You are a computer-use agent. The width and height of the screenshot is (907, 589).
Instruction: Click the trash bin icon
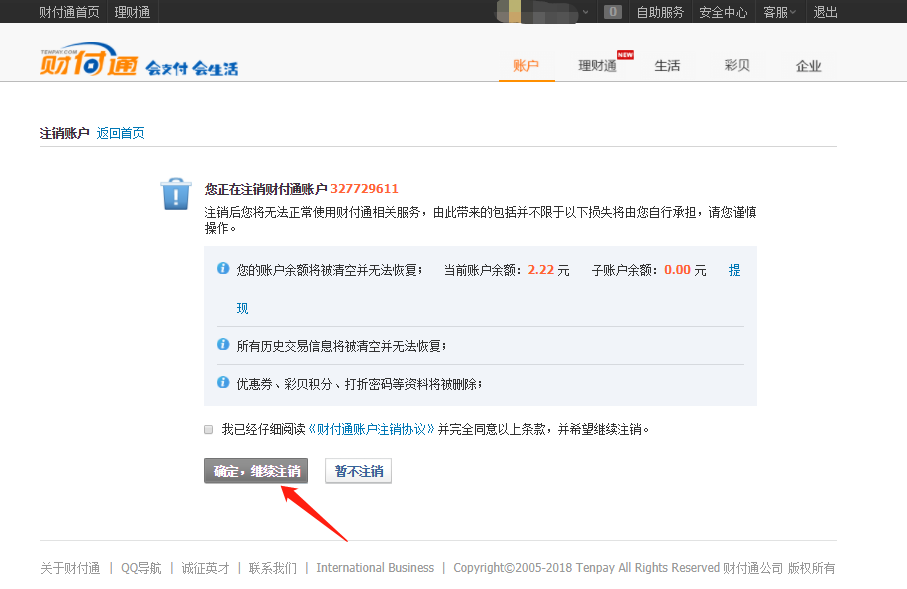pos(176,194)
